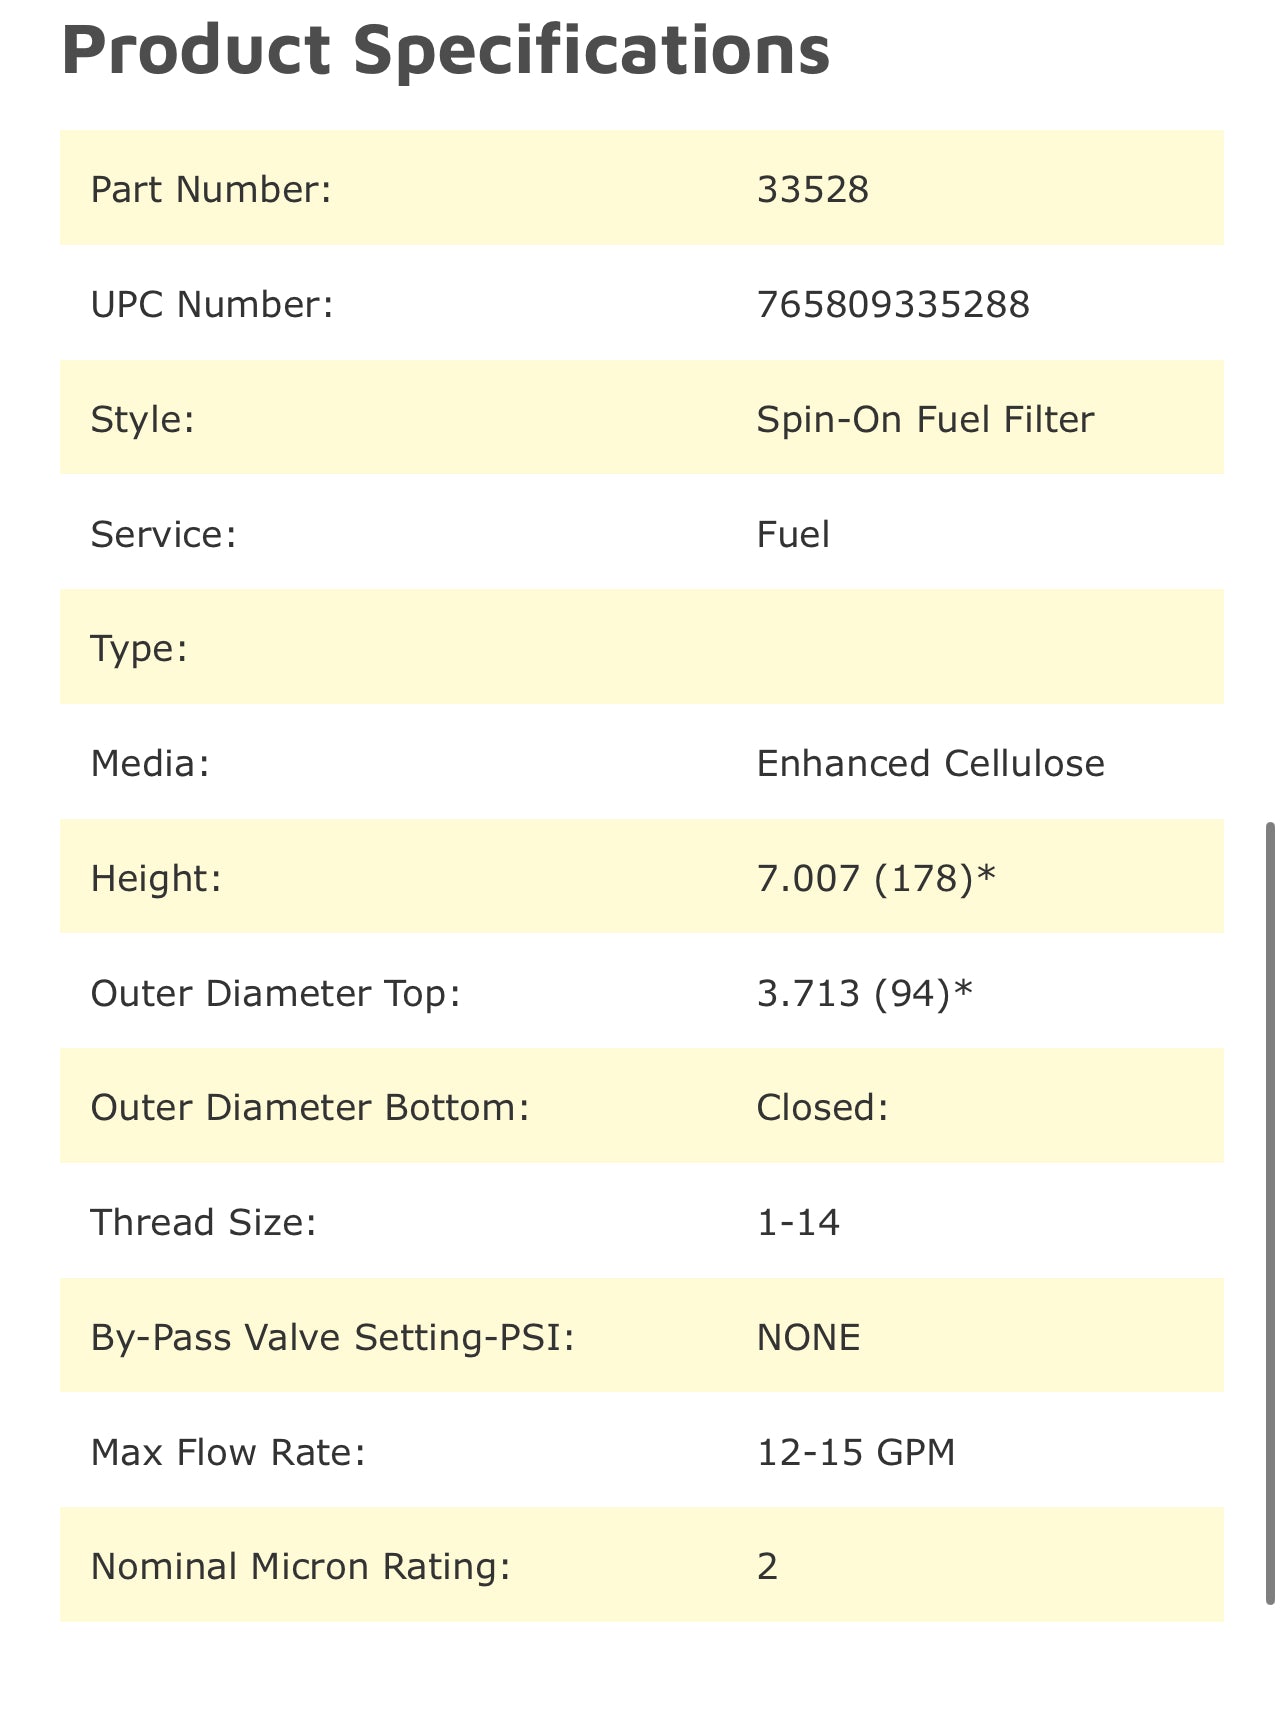Viewport: 1284px width, 1719px height.
Task: Click the nominal micron rating value 2
Action: (x=767, y=1566)
